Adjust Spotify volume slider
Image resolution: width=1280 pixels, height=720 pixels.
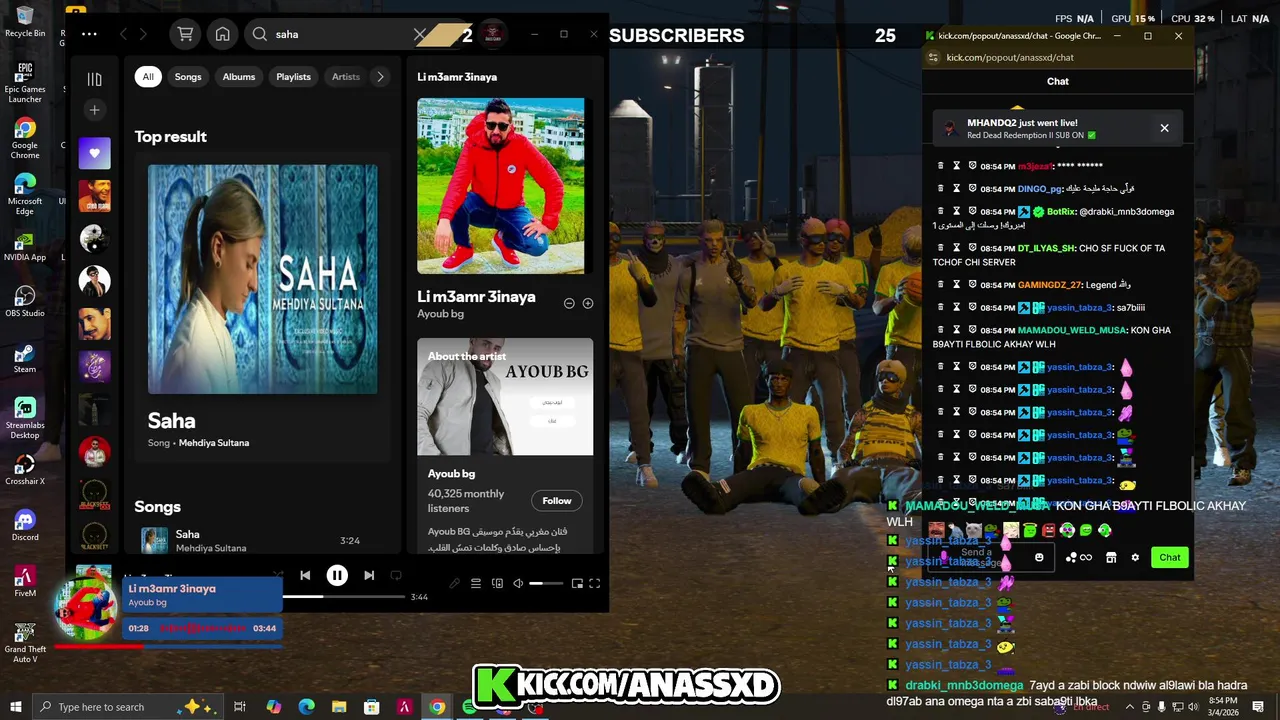[x=546, y=583]
